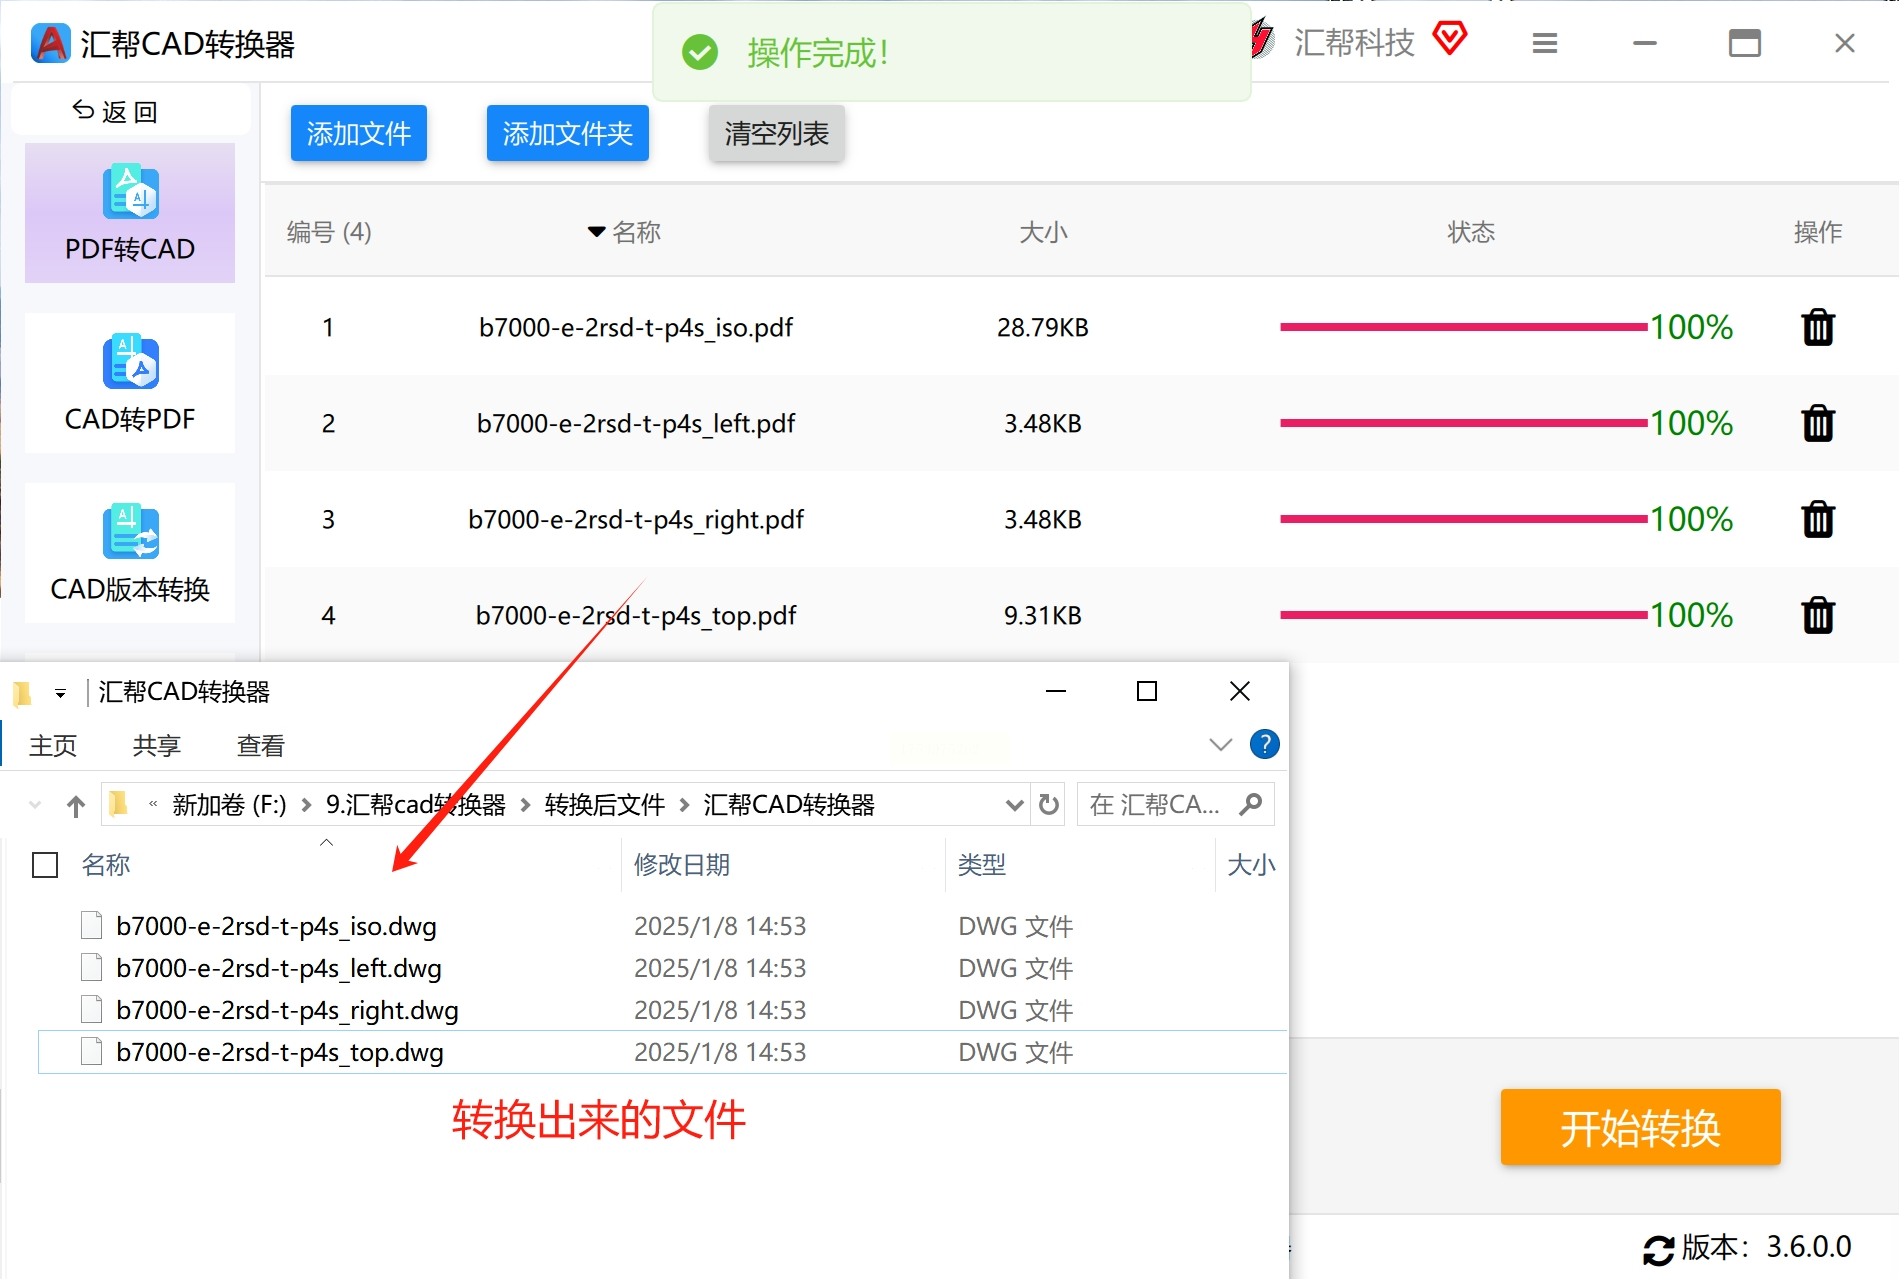The width and height of the screenshot is (1899, 1279).
Task: Click the 开始转换 button
Action: pos(1640,1127)
